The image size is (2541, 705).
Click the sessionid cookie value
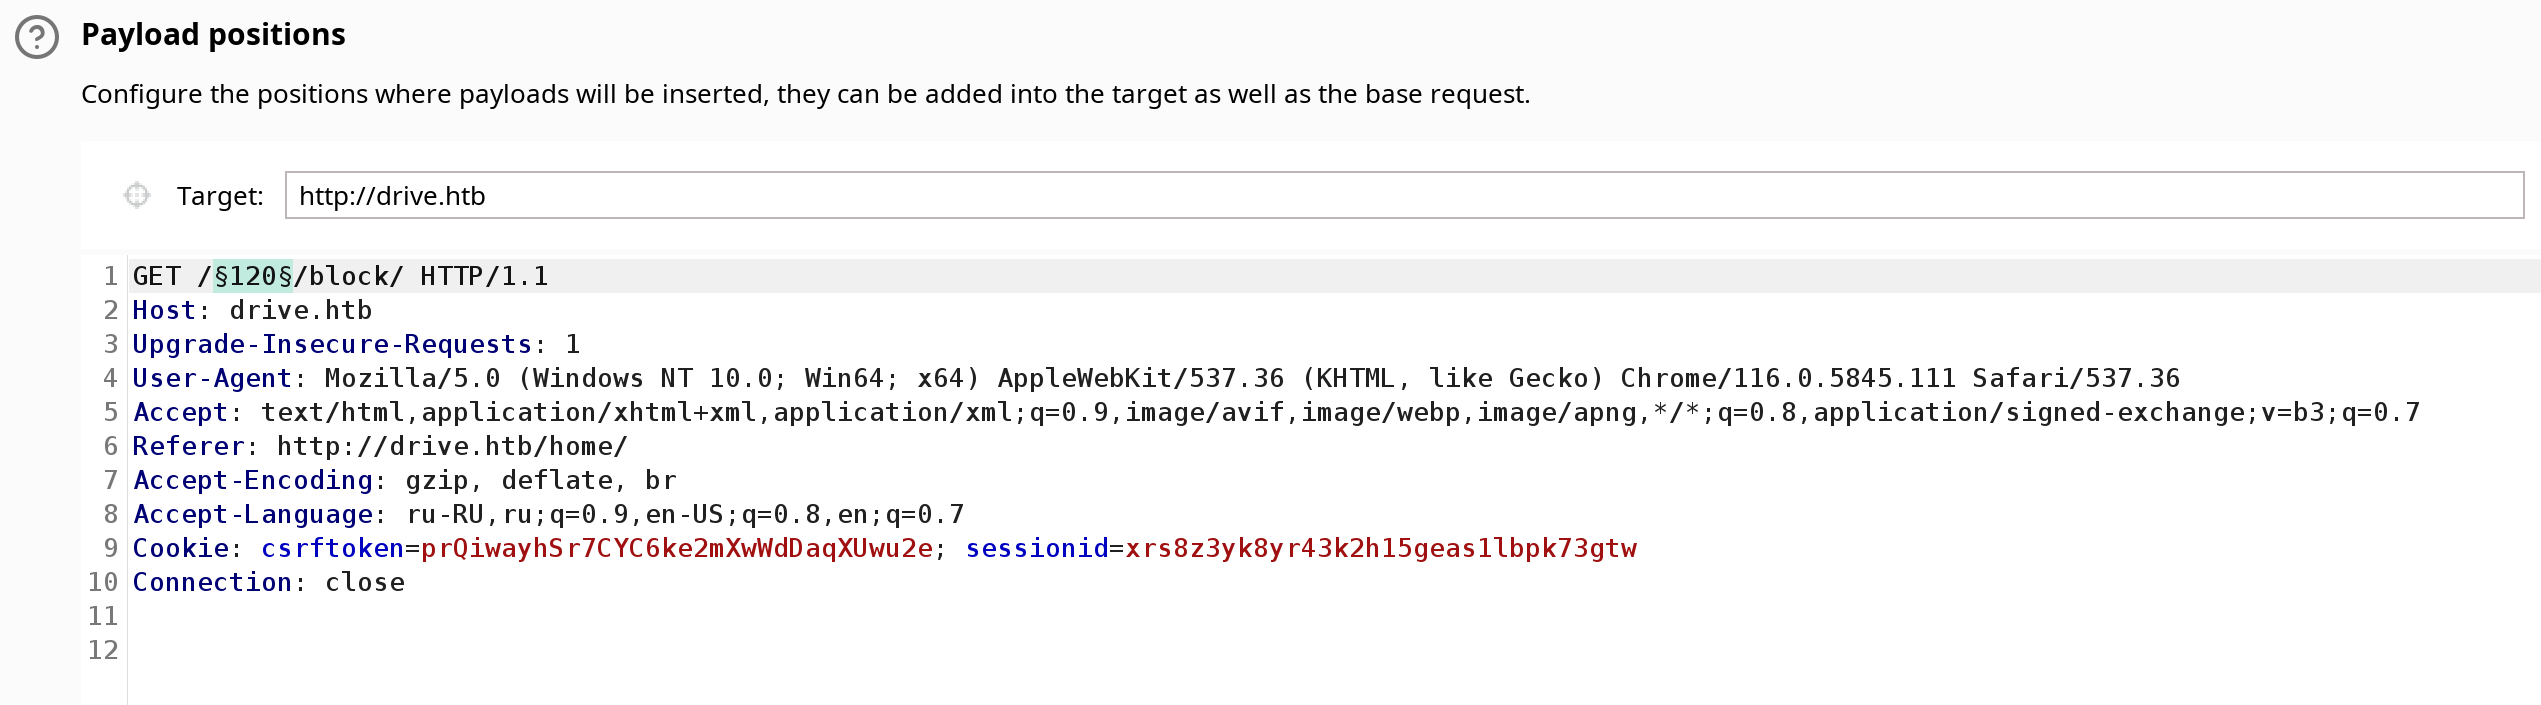click(x=1381, y=548)
